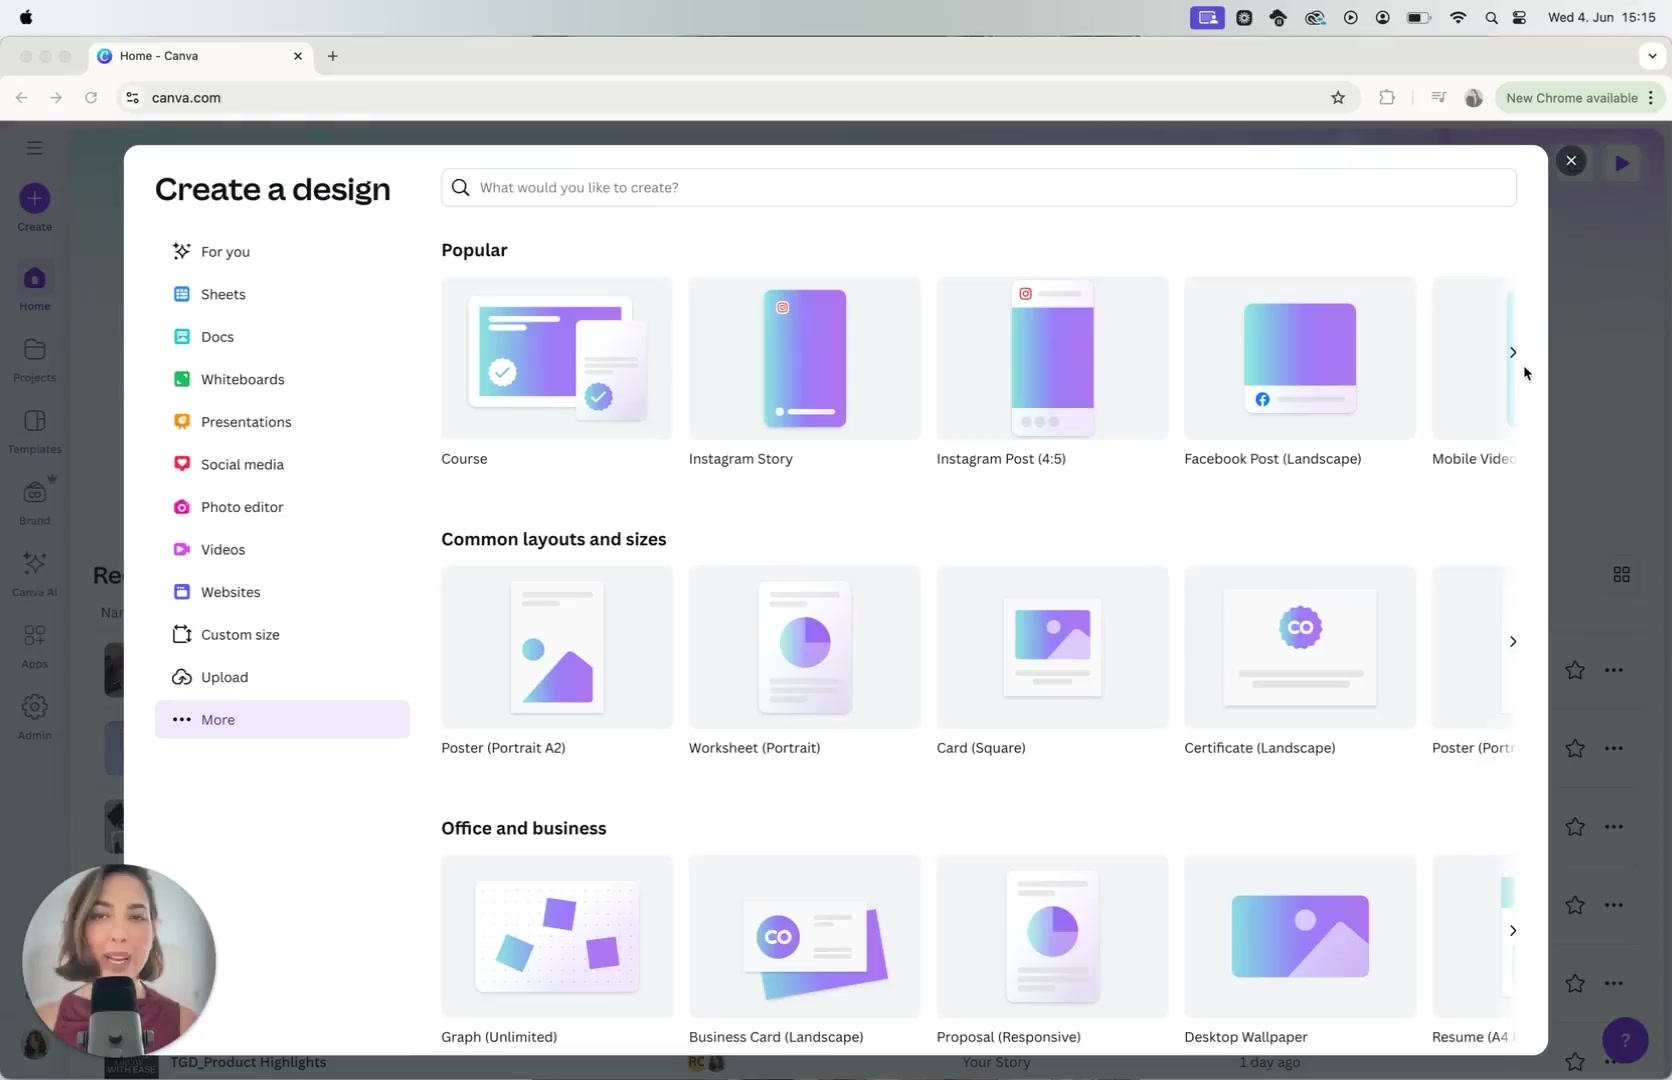Advance Office and business row chevron

coord(1513,930)
